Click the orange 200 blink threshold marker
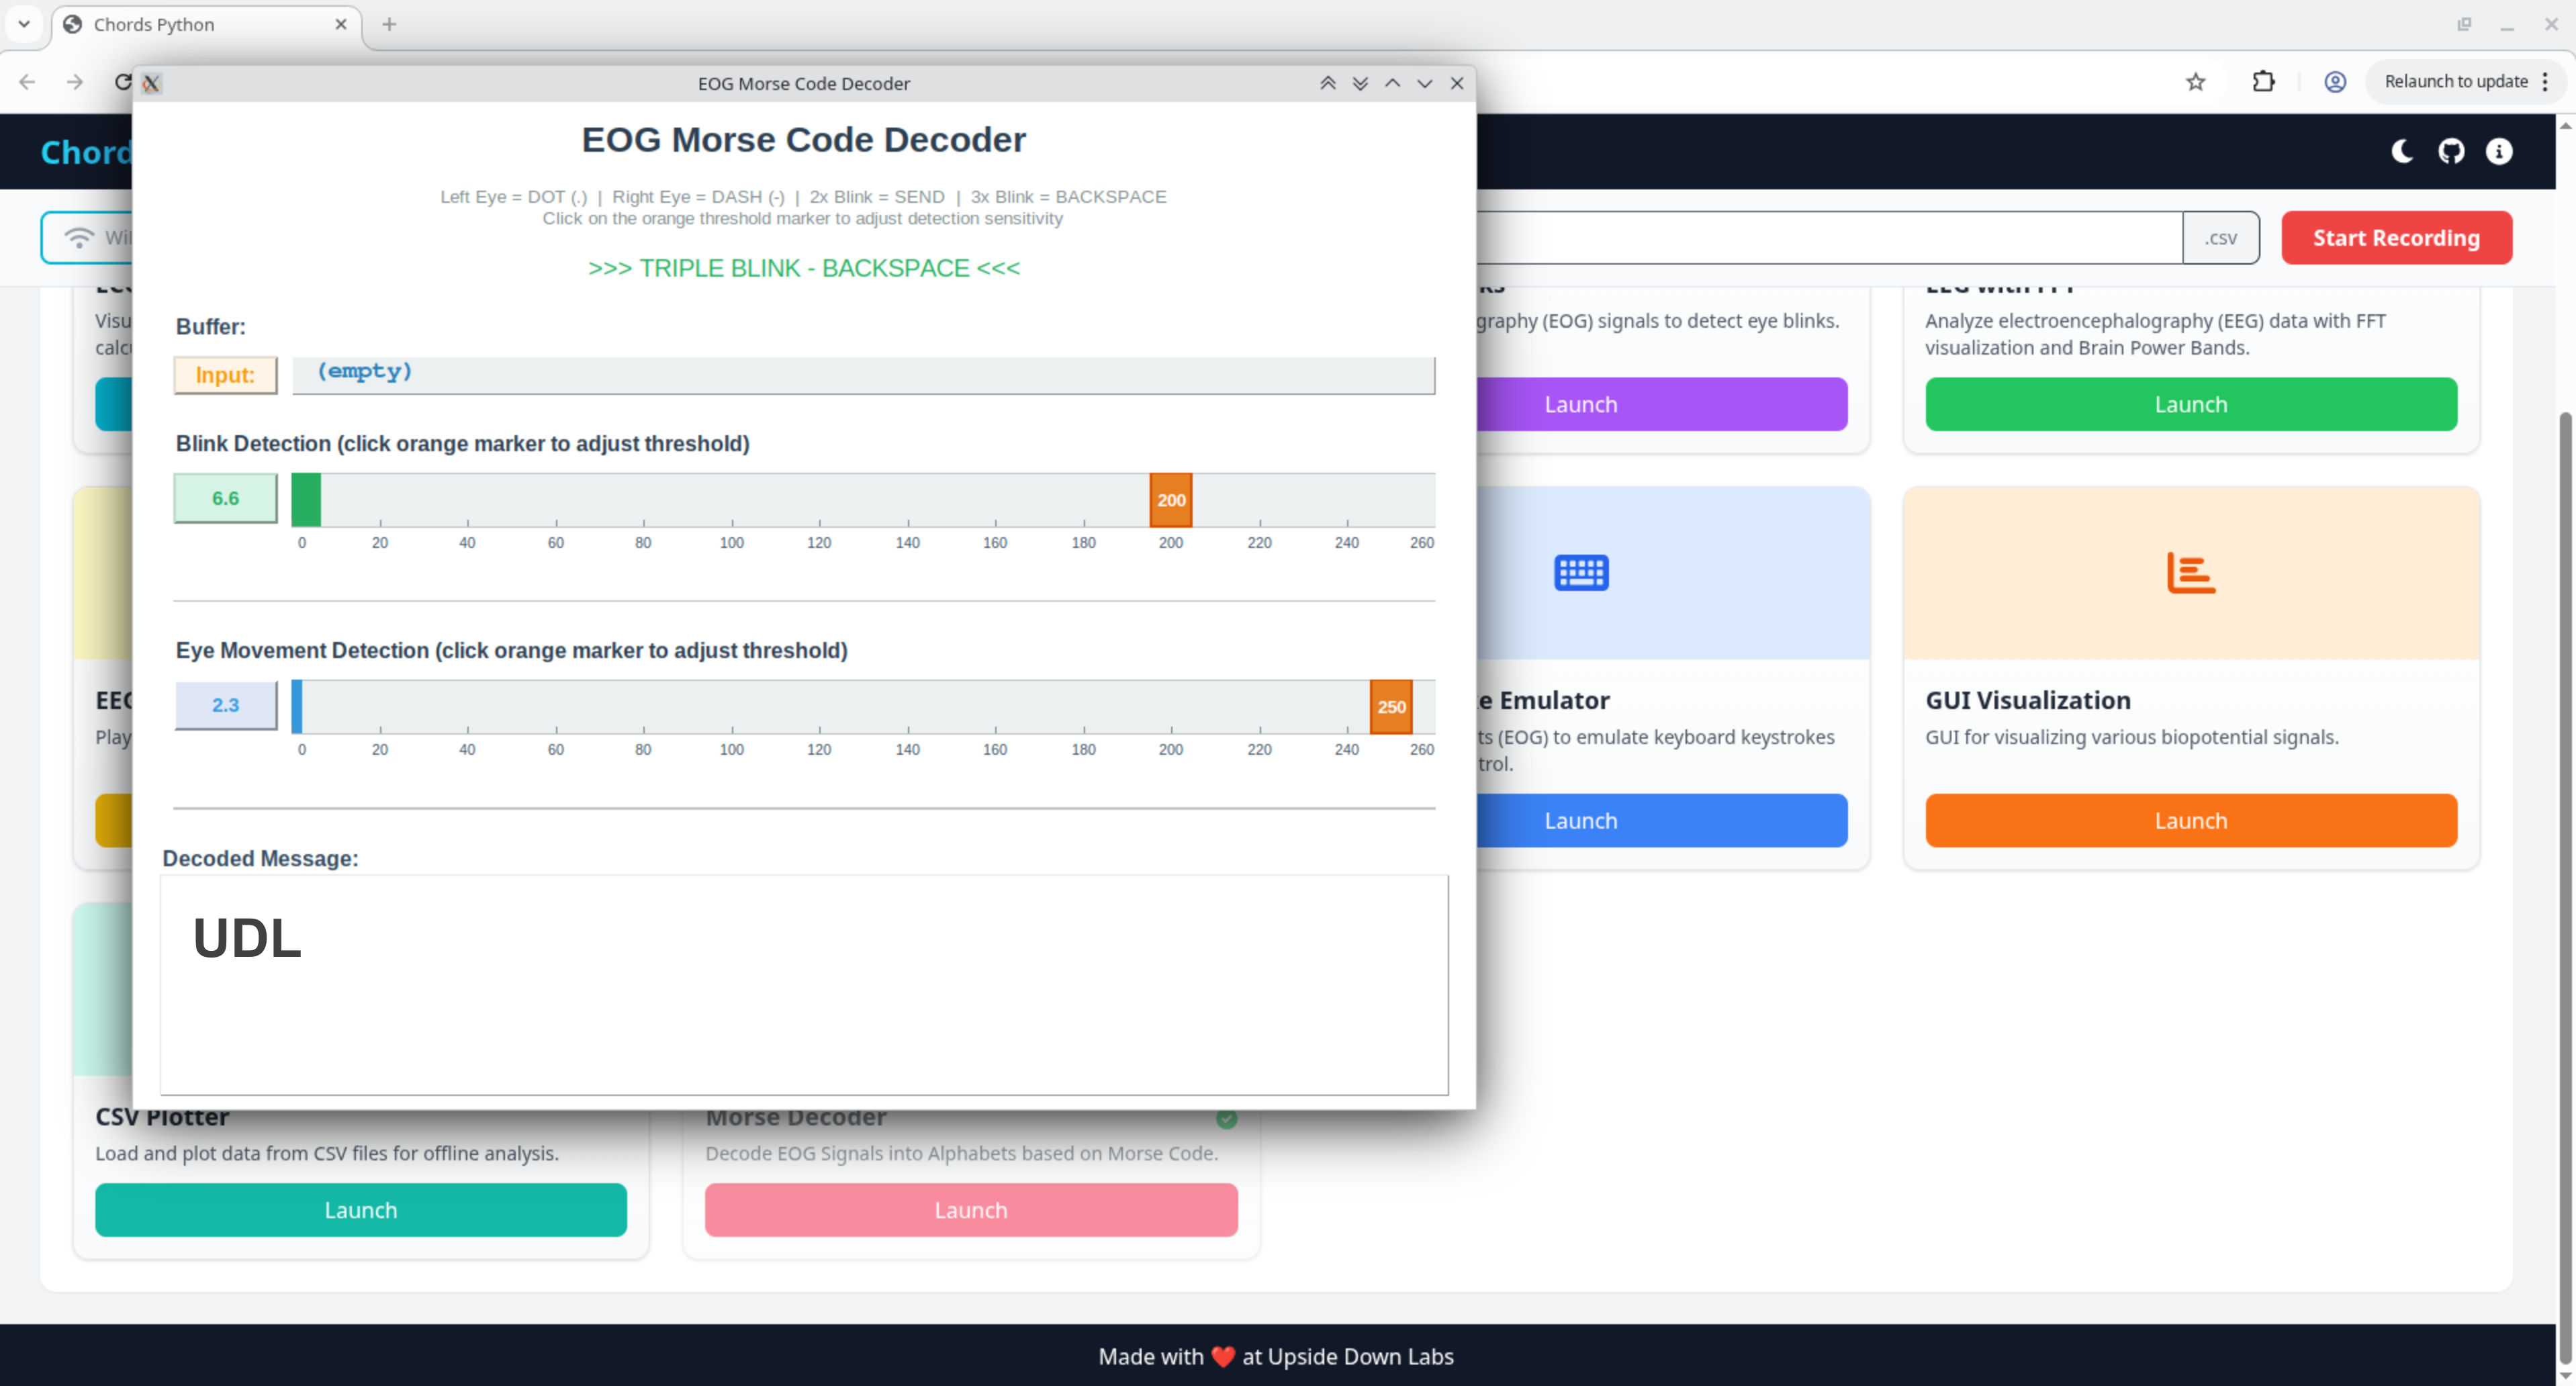The height and width of the screenshot is (1386, 2576). [1170, 500]
